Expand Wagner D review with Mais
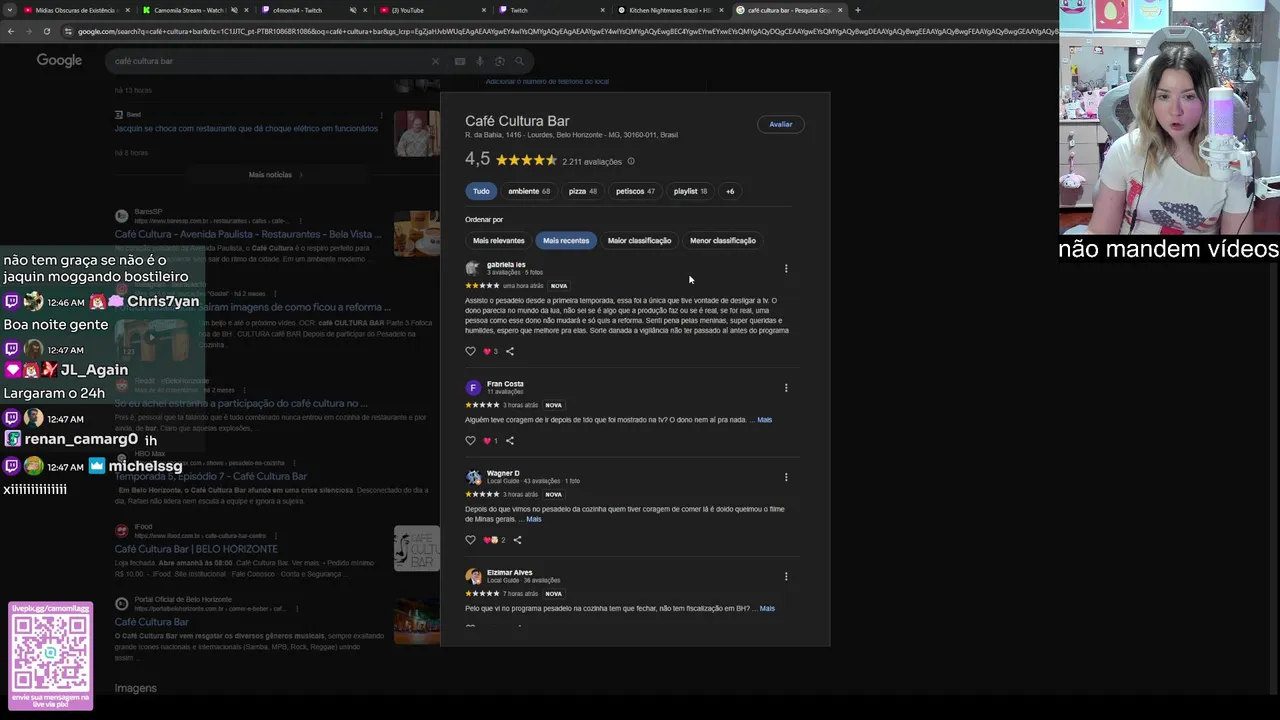The image size is (1280, 720). [534, 519]
